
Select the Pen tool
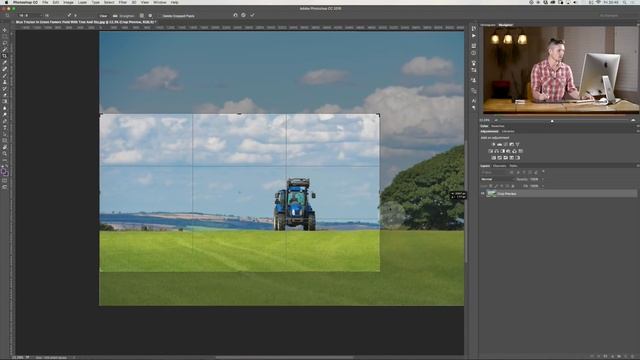5,121
